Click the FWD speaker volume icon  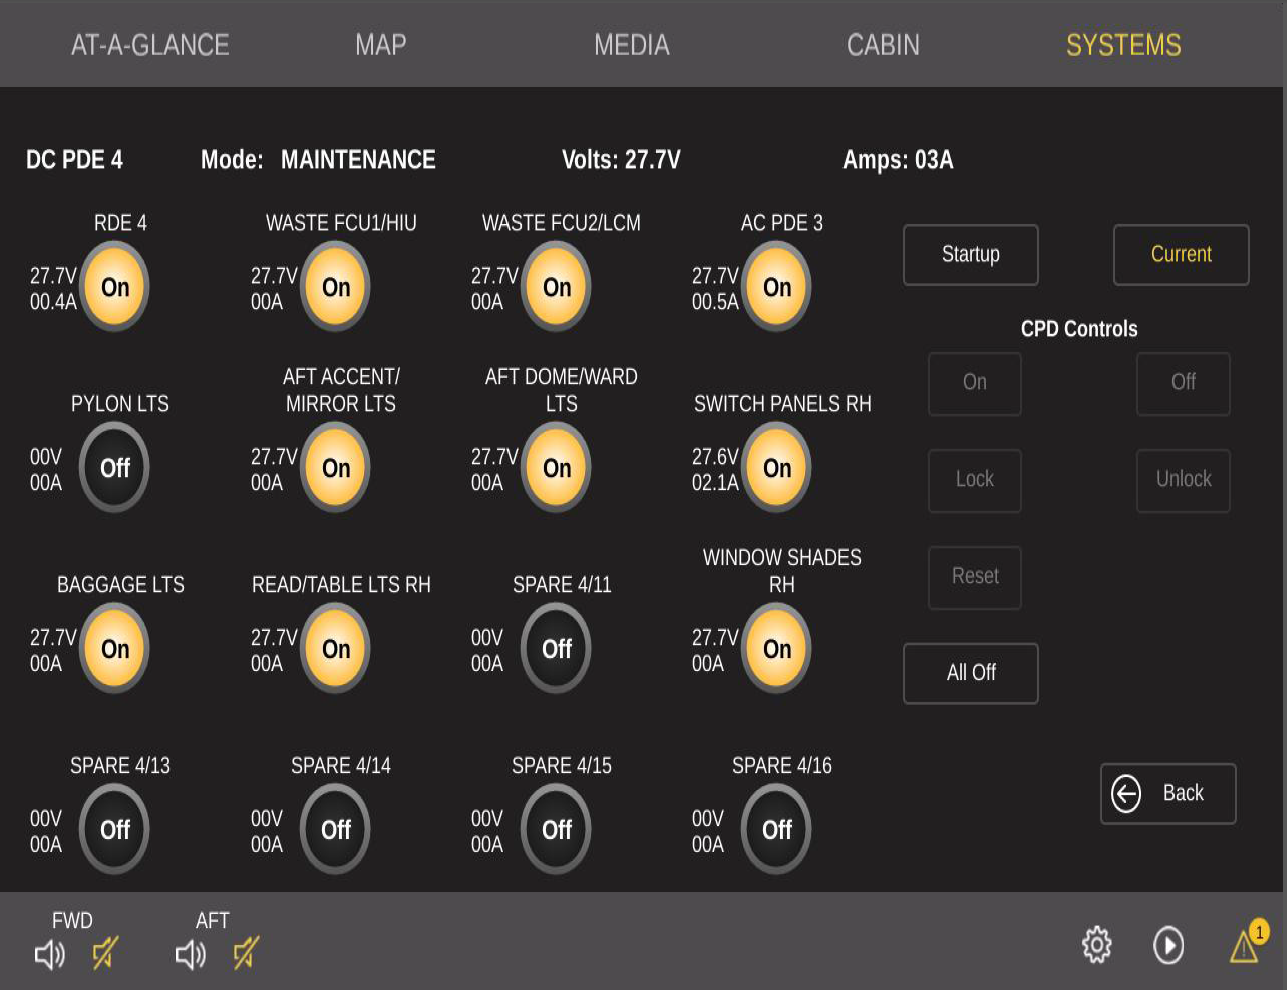(x=49, y=954)
